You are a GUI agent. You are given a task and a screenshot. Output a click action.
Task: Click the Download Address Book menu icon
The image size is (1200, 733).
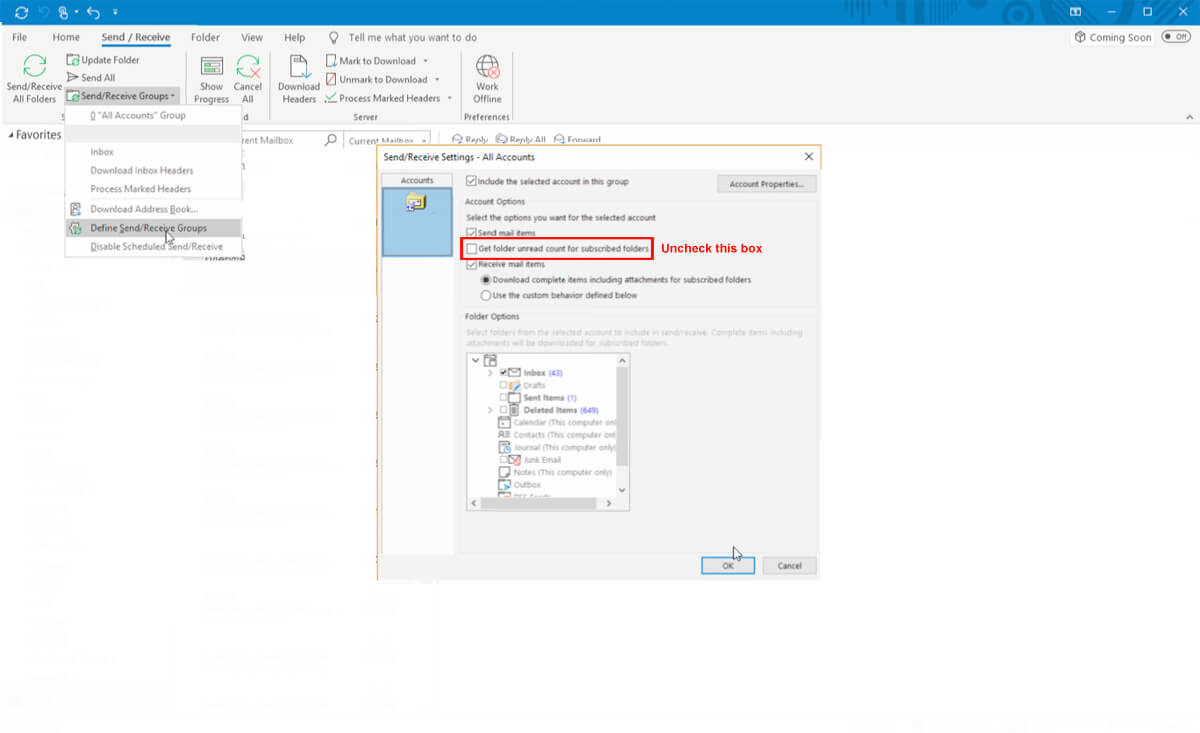(76, 209)
